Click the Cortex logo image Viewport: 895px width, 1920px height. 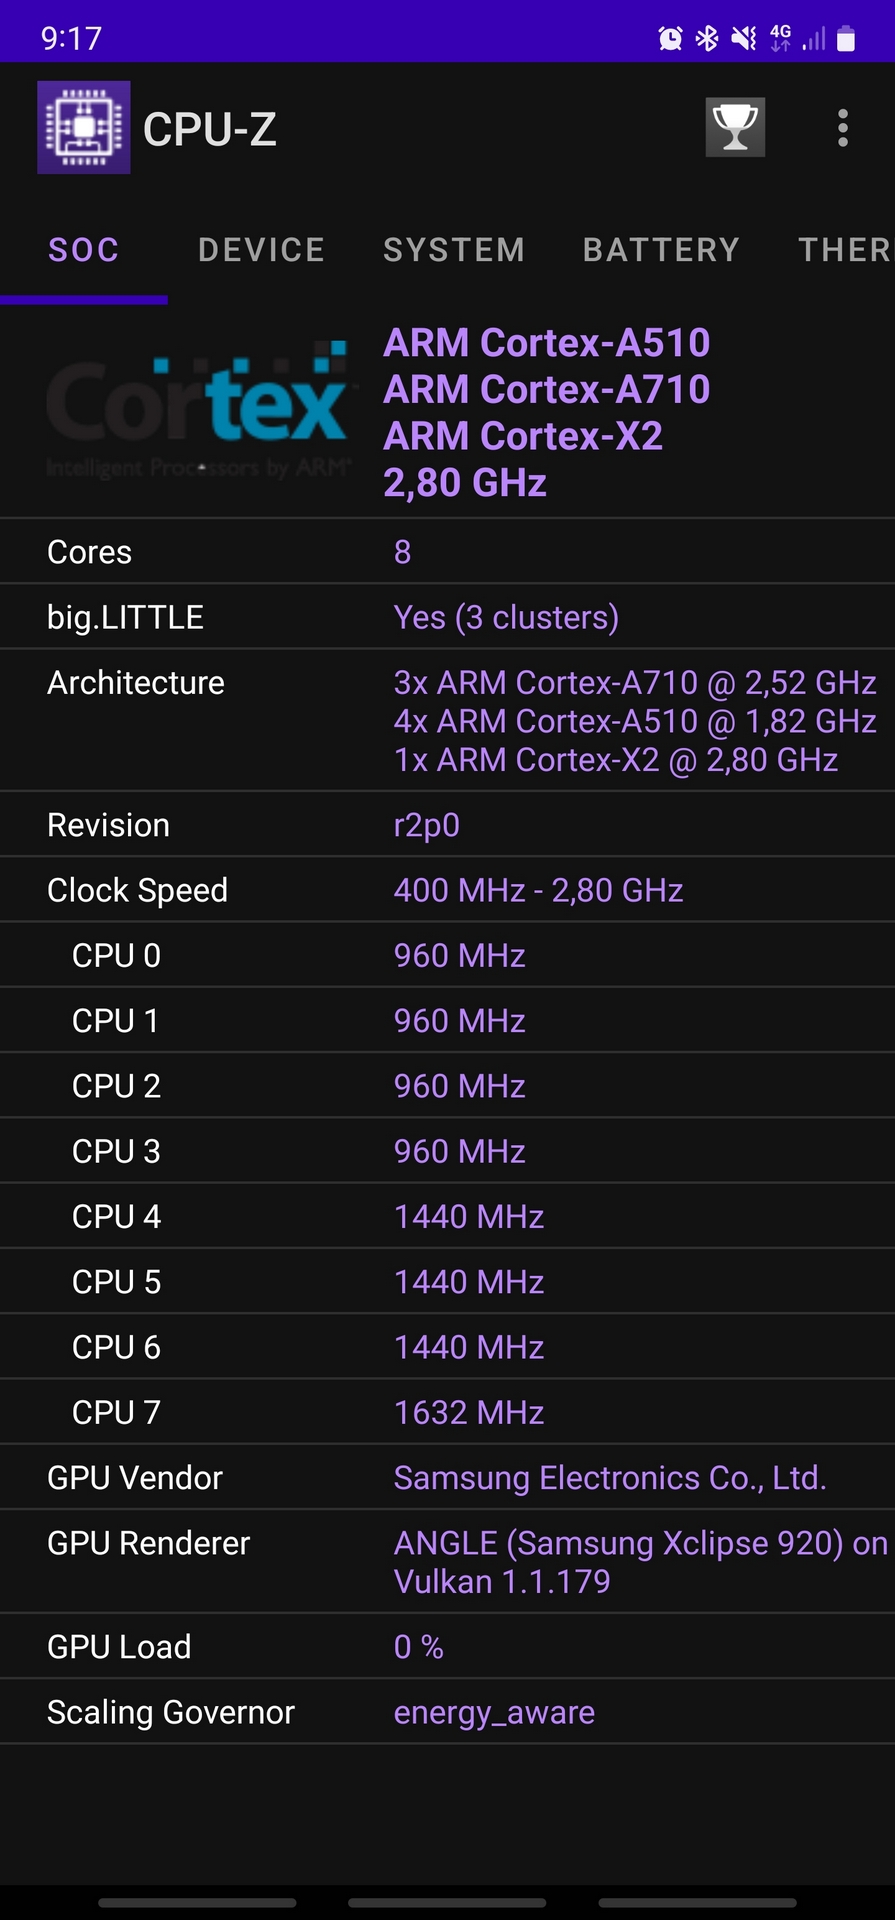pyautogui.click(x=198, y=411)
